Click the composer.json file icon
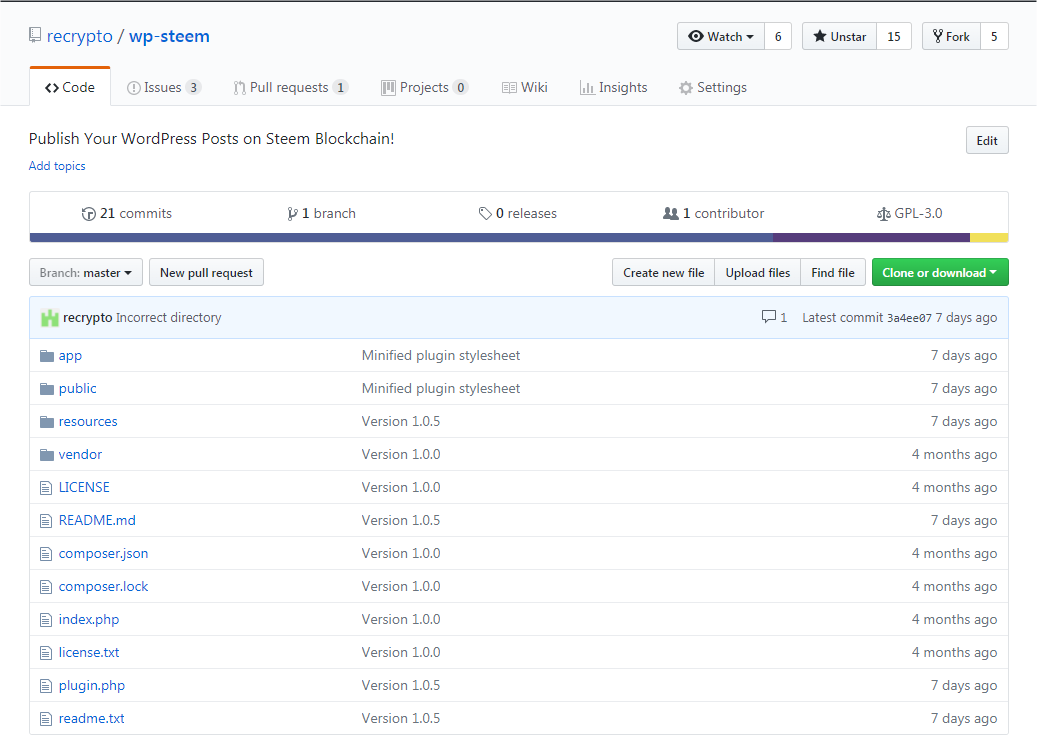 [46, 554]
